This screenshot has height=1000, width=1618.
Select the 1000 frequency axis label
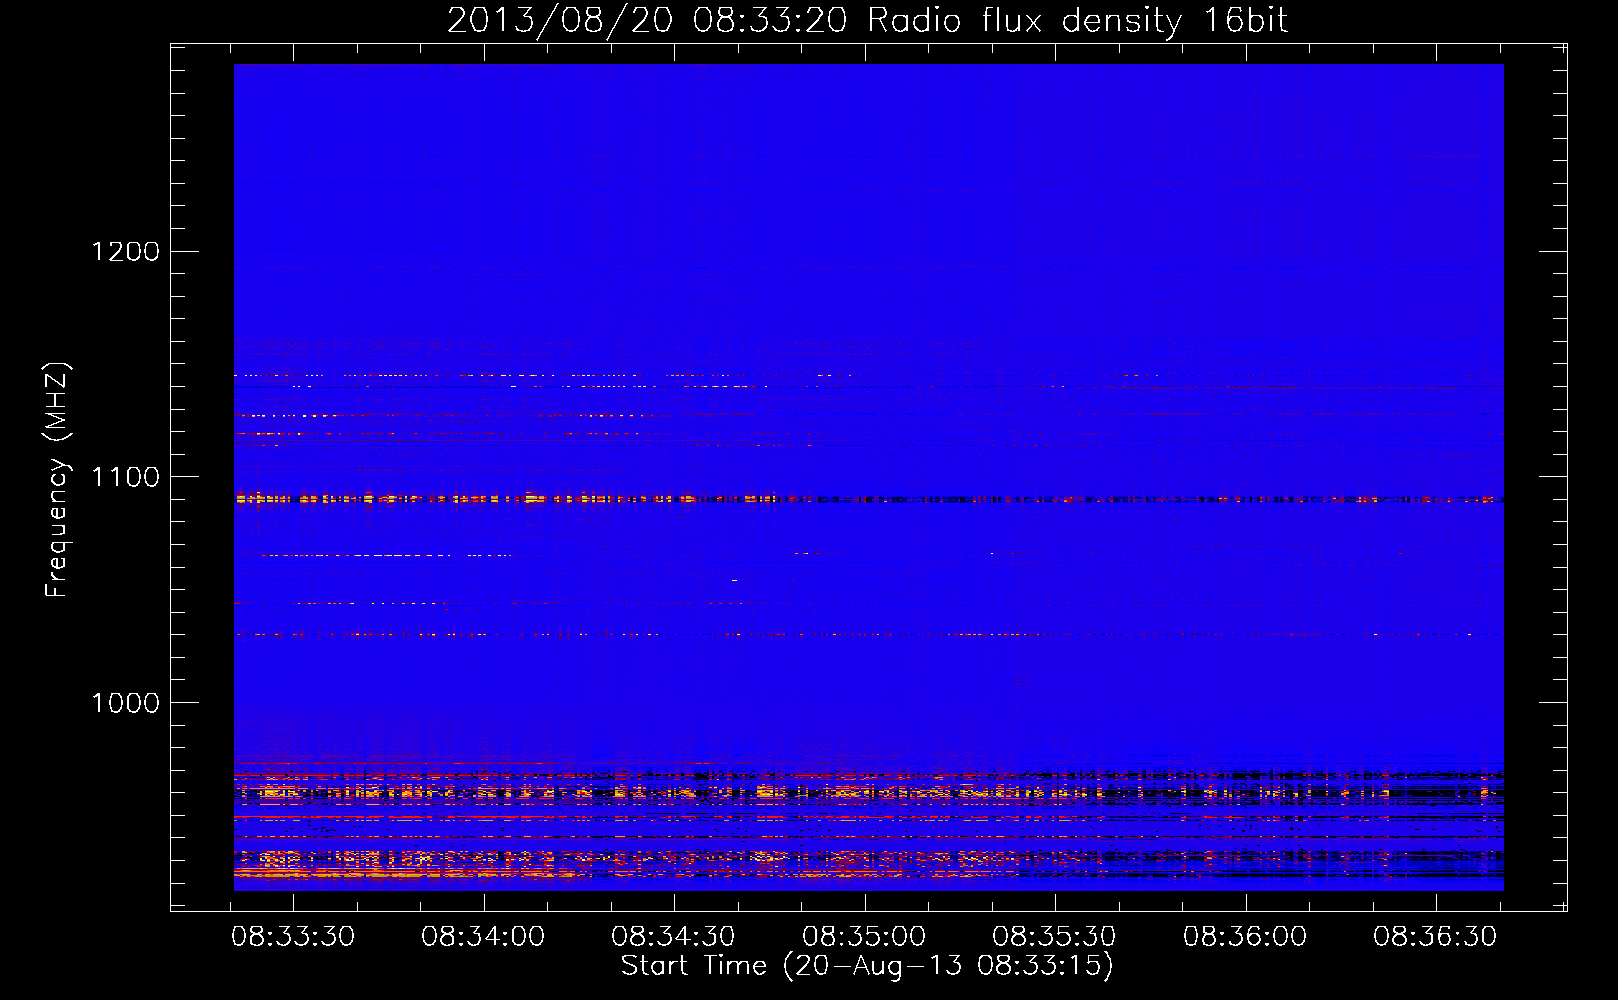pos(126,703)
